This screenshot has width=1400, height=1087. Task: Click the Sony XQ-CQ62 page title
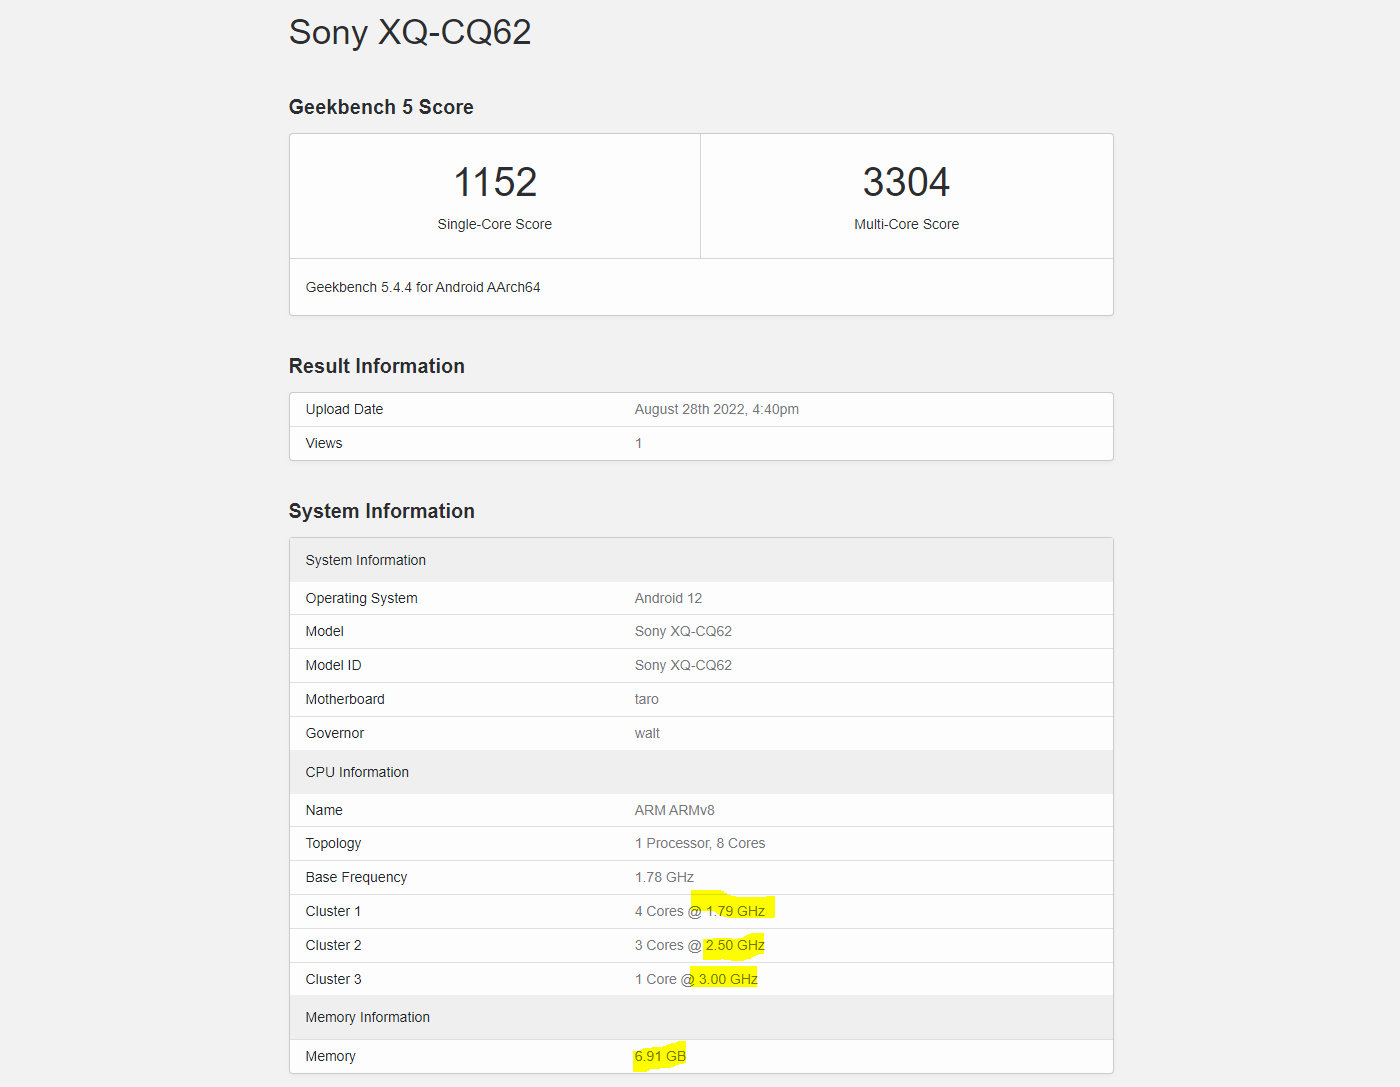[x=409, y=32]
